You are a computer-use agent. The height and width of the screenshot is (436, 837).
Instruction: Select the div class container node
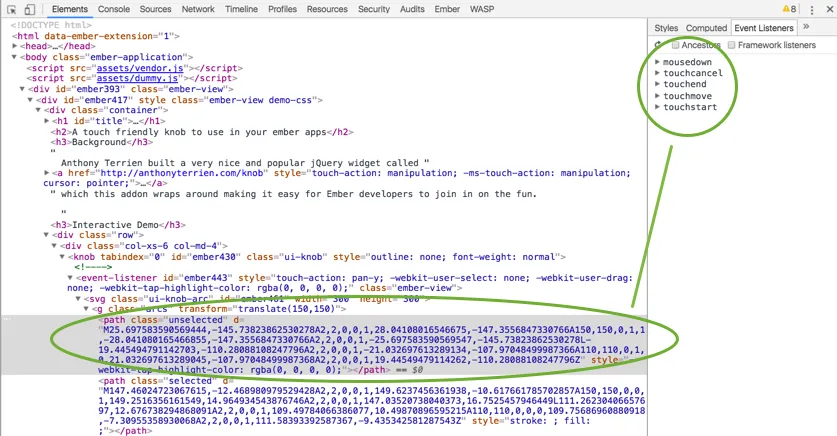[106, 110]
